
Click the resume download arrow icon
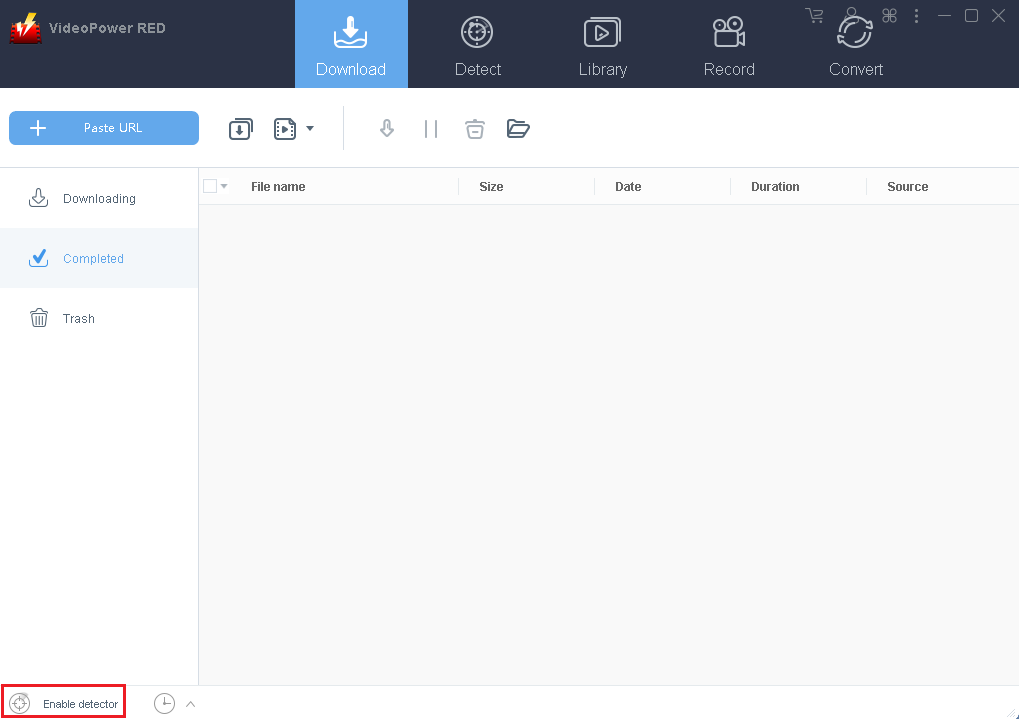(387, 129)
